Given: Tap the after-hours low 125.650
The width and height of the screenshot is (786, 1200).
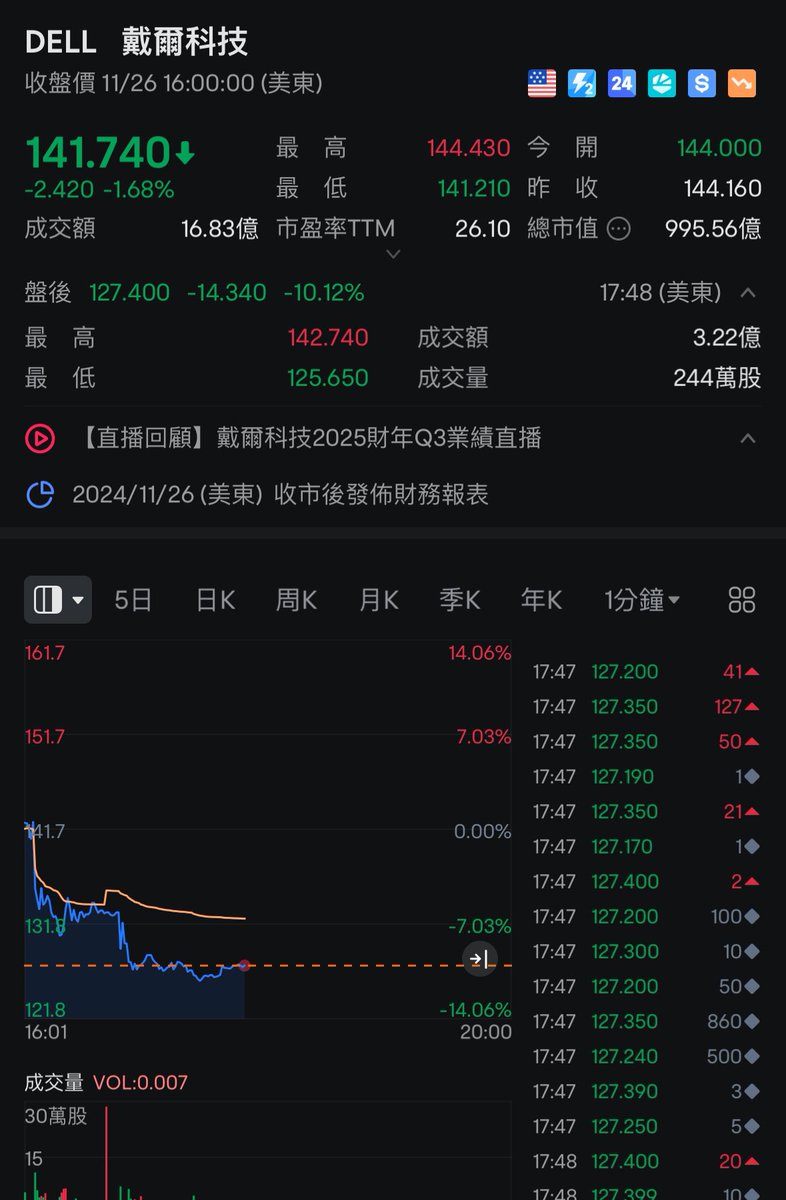Looking at the screenshot, I should 328,378.
